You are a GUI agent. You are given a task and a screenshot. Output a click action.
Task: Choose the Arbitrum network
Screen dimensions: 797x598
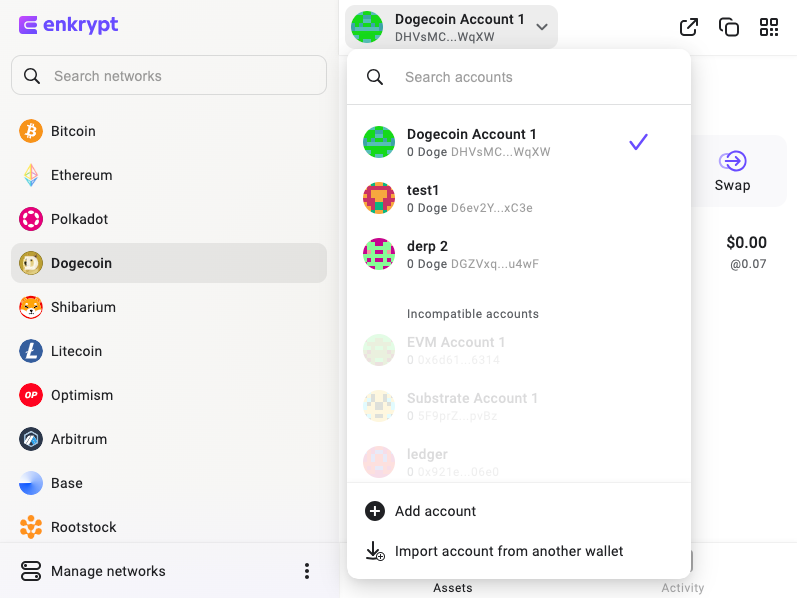(x=169, y=439)
